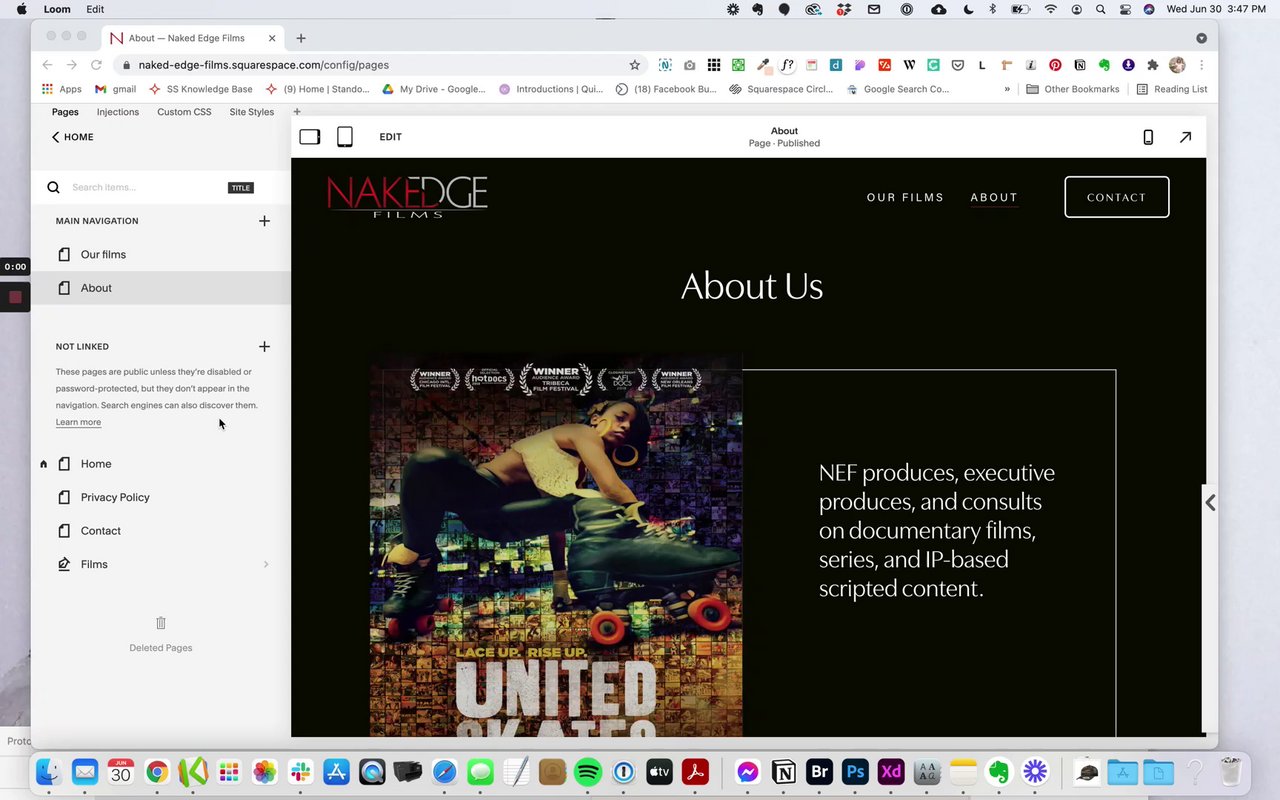Open the Edit menu in menu bar
The image size is (1280, 800).
(95, 9)
